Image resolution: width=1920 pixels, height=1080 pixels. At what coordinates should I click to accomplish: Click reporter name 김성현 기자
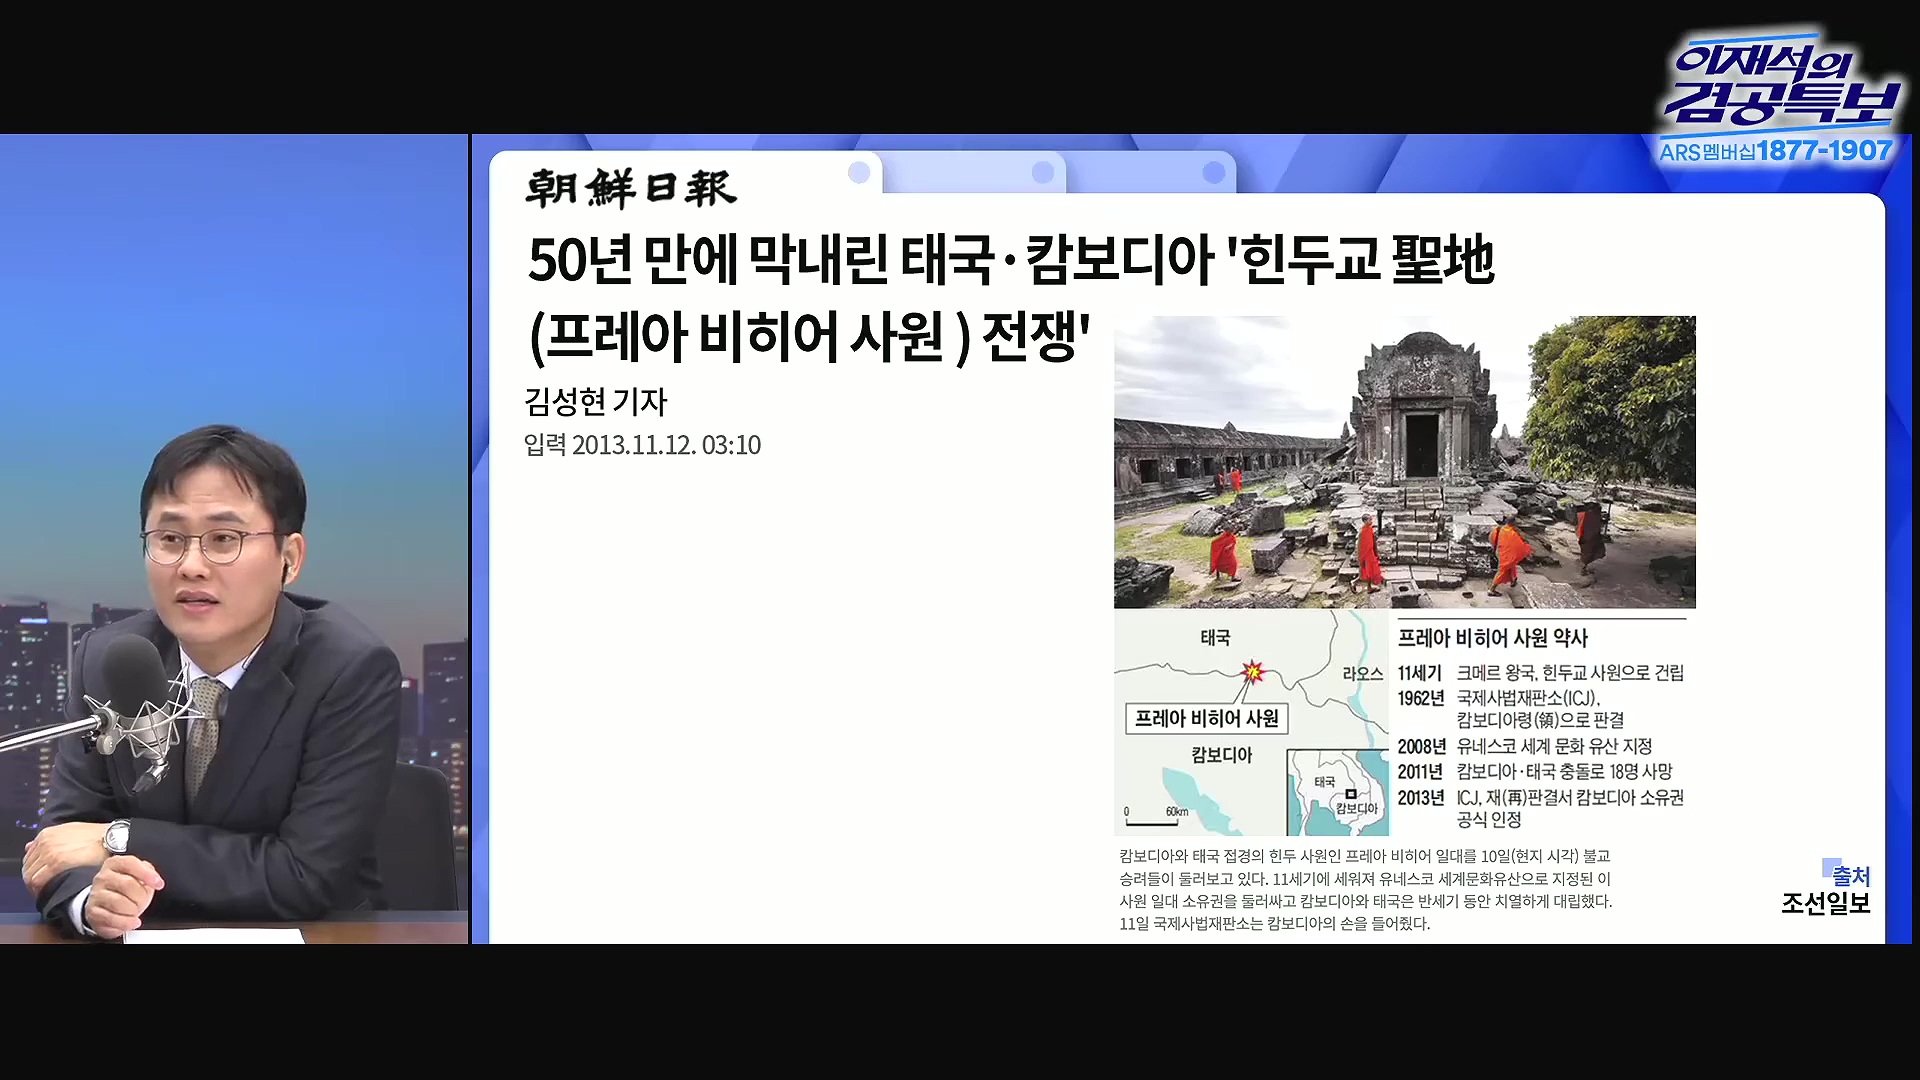[x=595, y=402]
